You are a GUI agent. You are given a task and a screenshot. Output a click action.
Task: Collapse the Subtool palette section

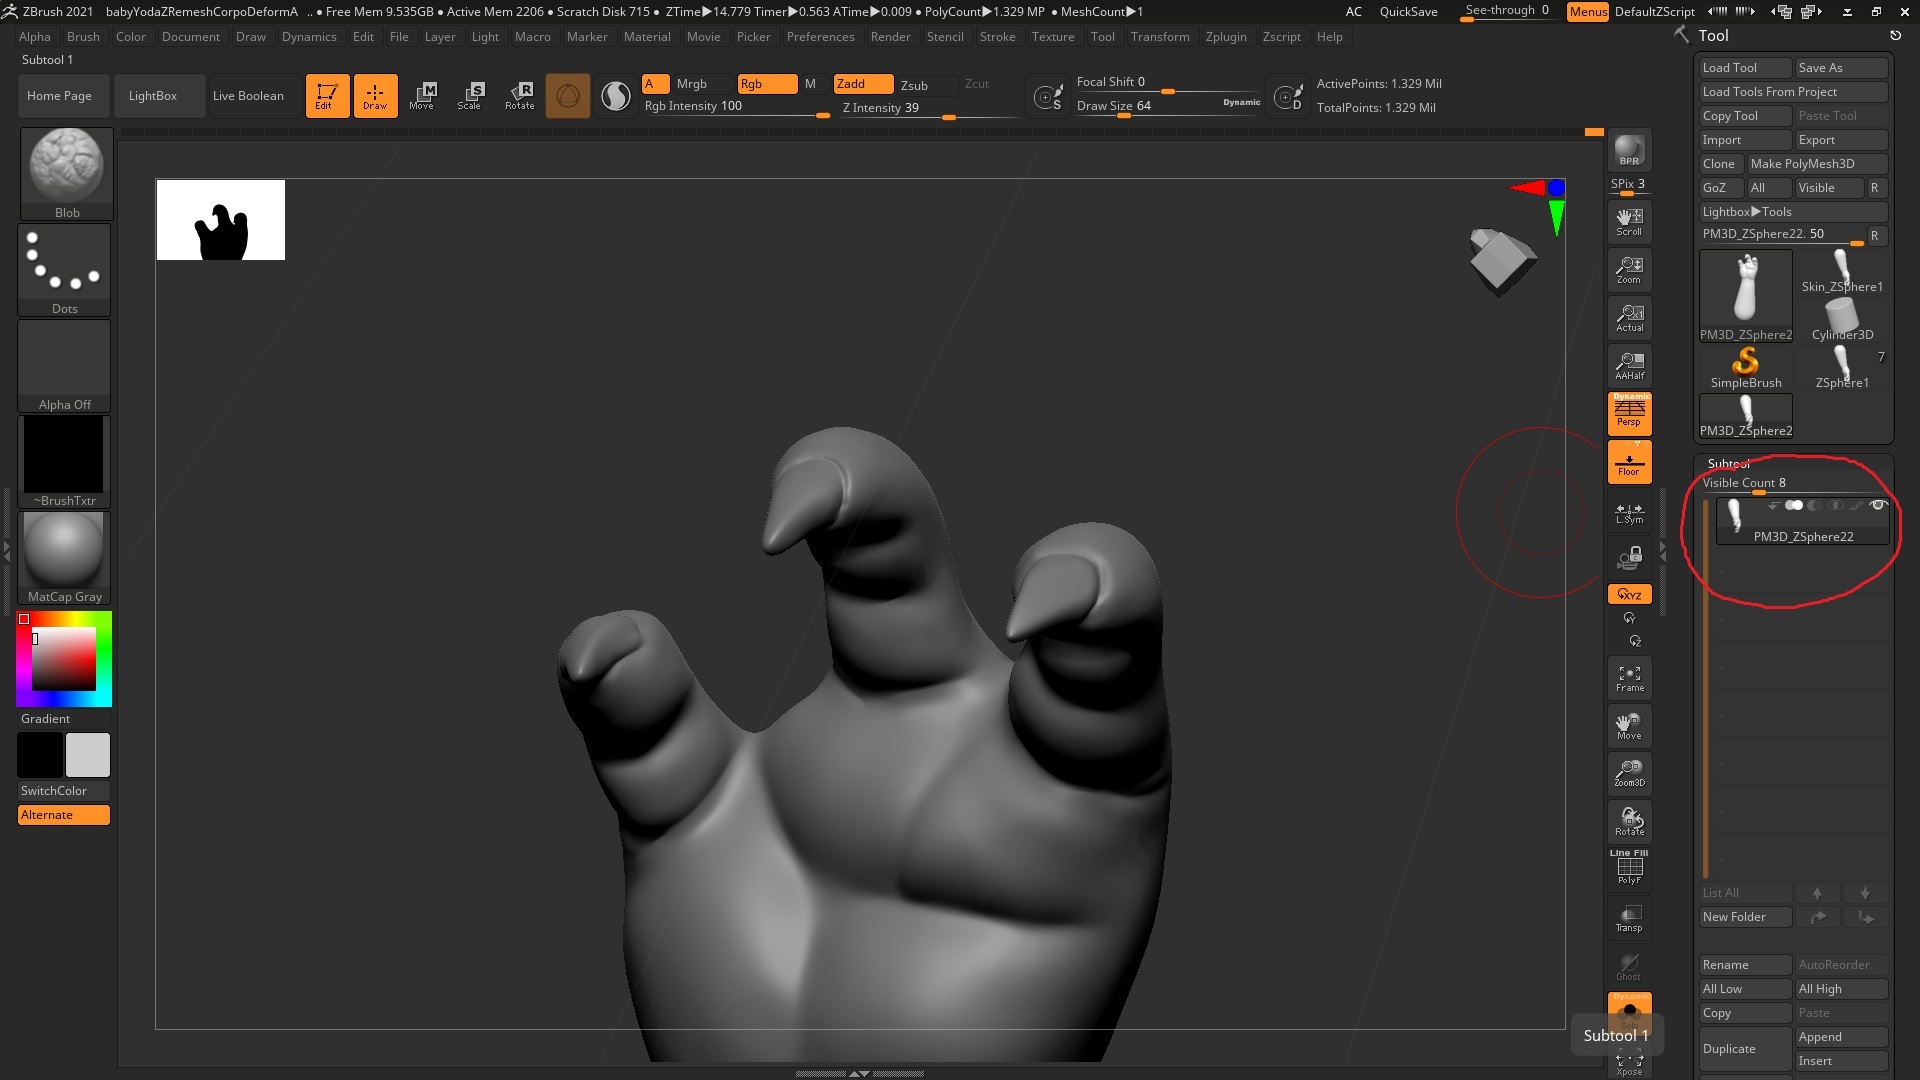[1728, 463]
